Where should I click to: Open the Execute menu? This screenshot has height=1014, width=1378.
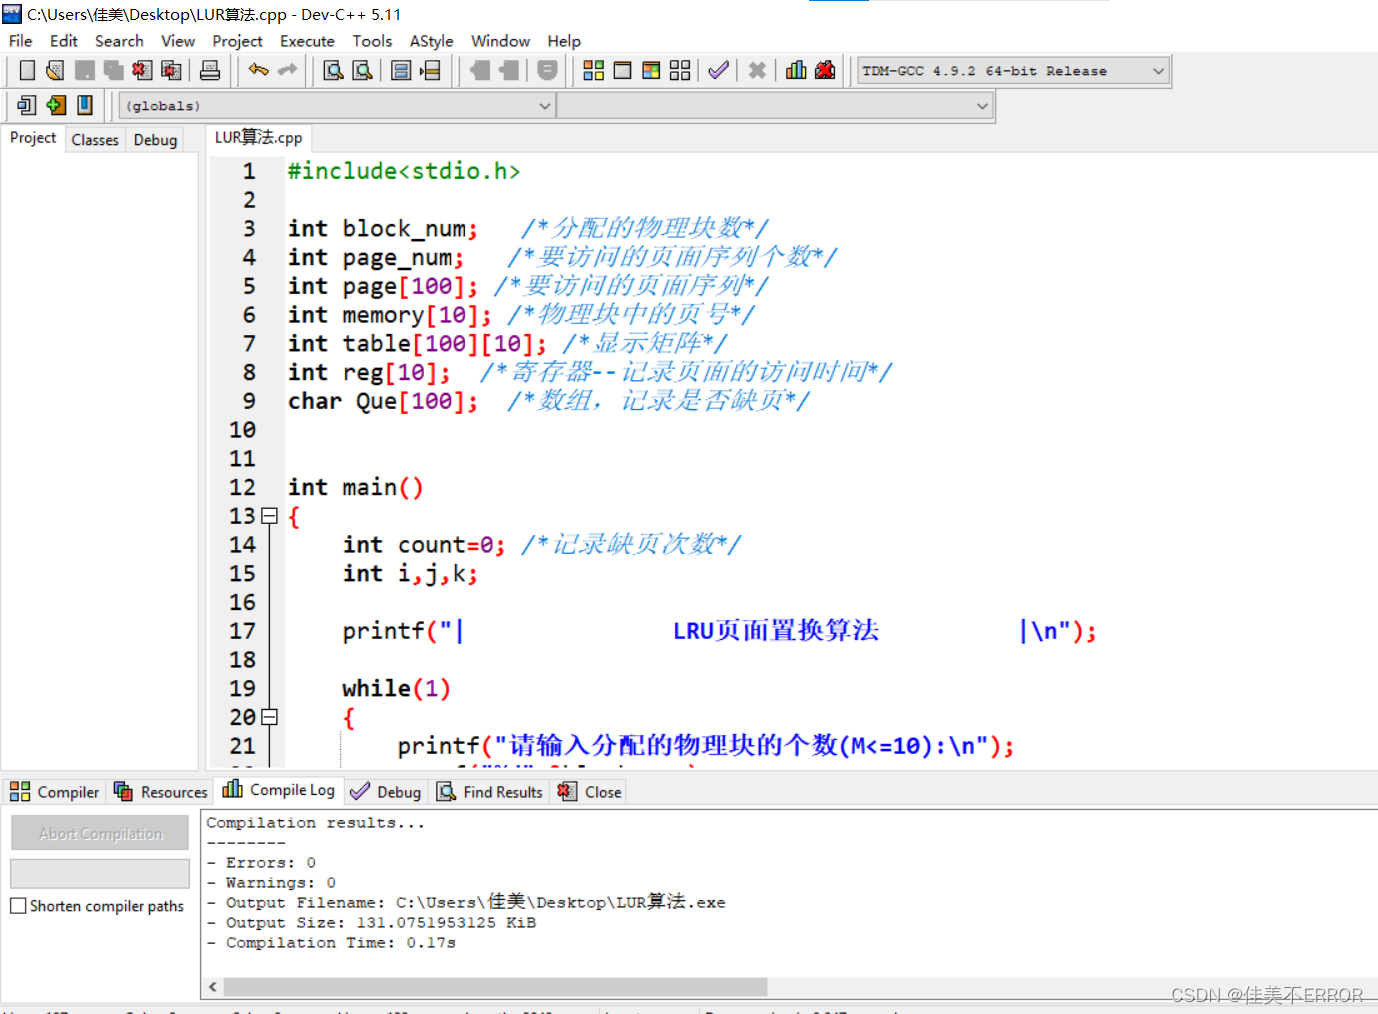point(307,41)
